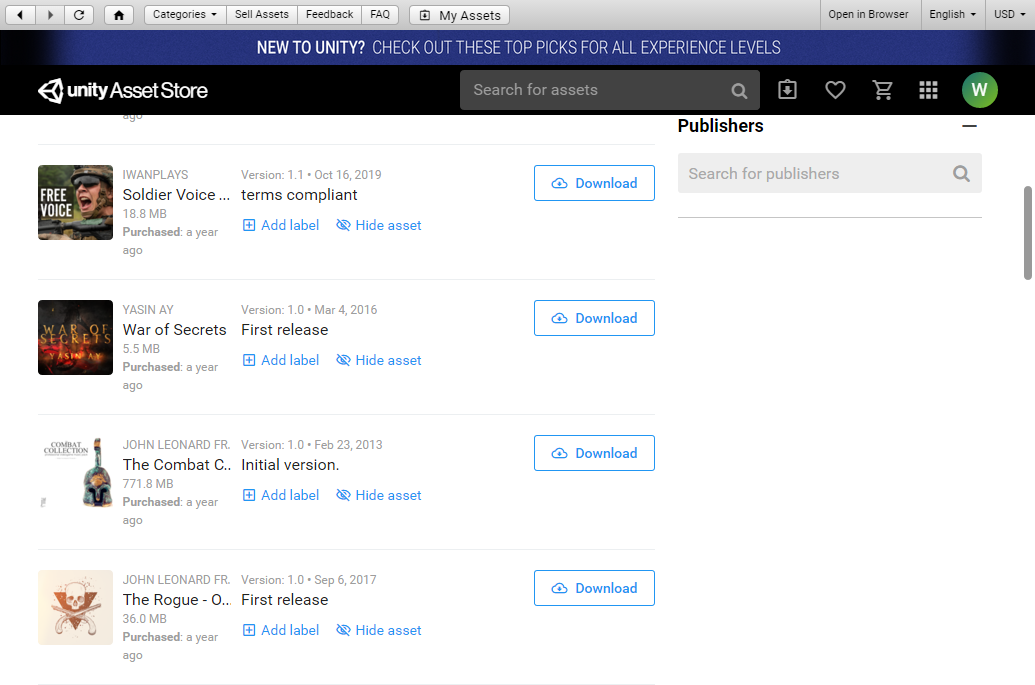Add label to The Rogue asset
This screenshot has width=1035, height=685.
click(x=281, y=630)
